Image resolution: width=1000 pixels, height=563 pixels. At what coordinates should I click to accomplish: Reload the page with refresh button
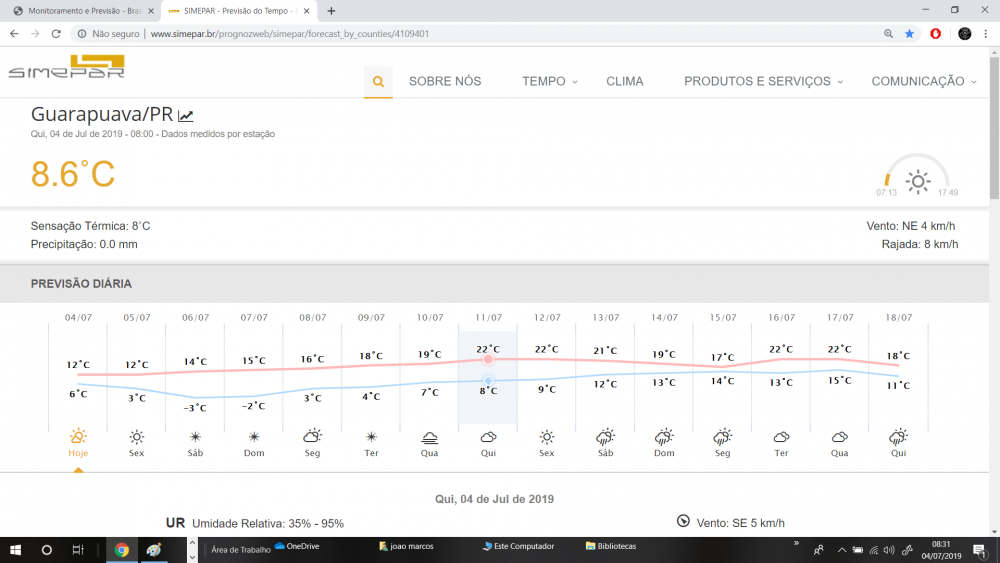point(56,33)
